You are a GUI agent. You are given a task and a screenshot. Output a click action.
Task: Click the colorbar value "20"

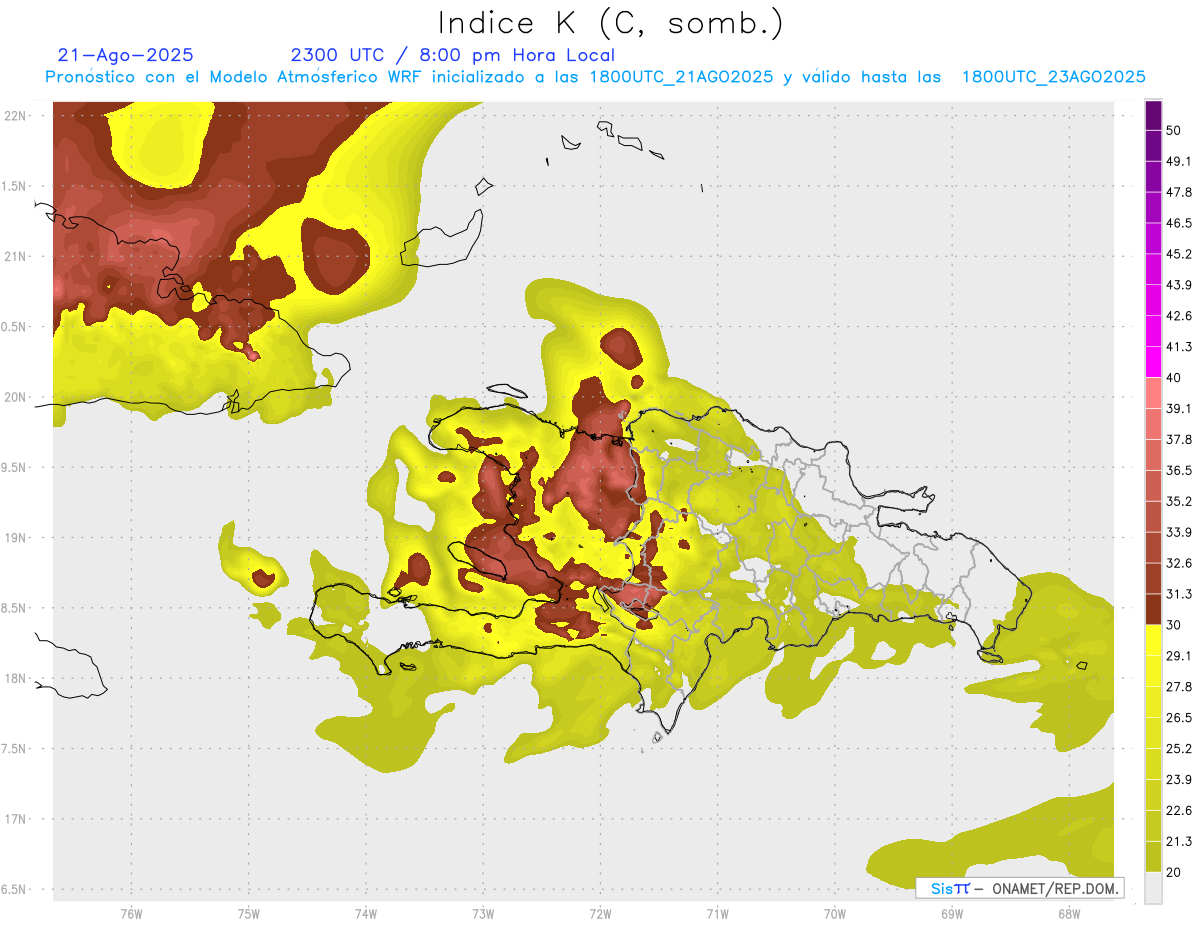(x=1174, y=873)
